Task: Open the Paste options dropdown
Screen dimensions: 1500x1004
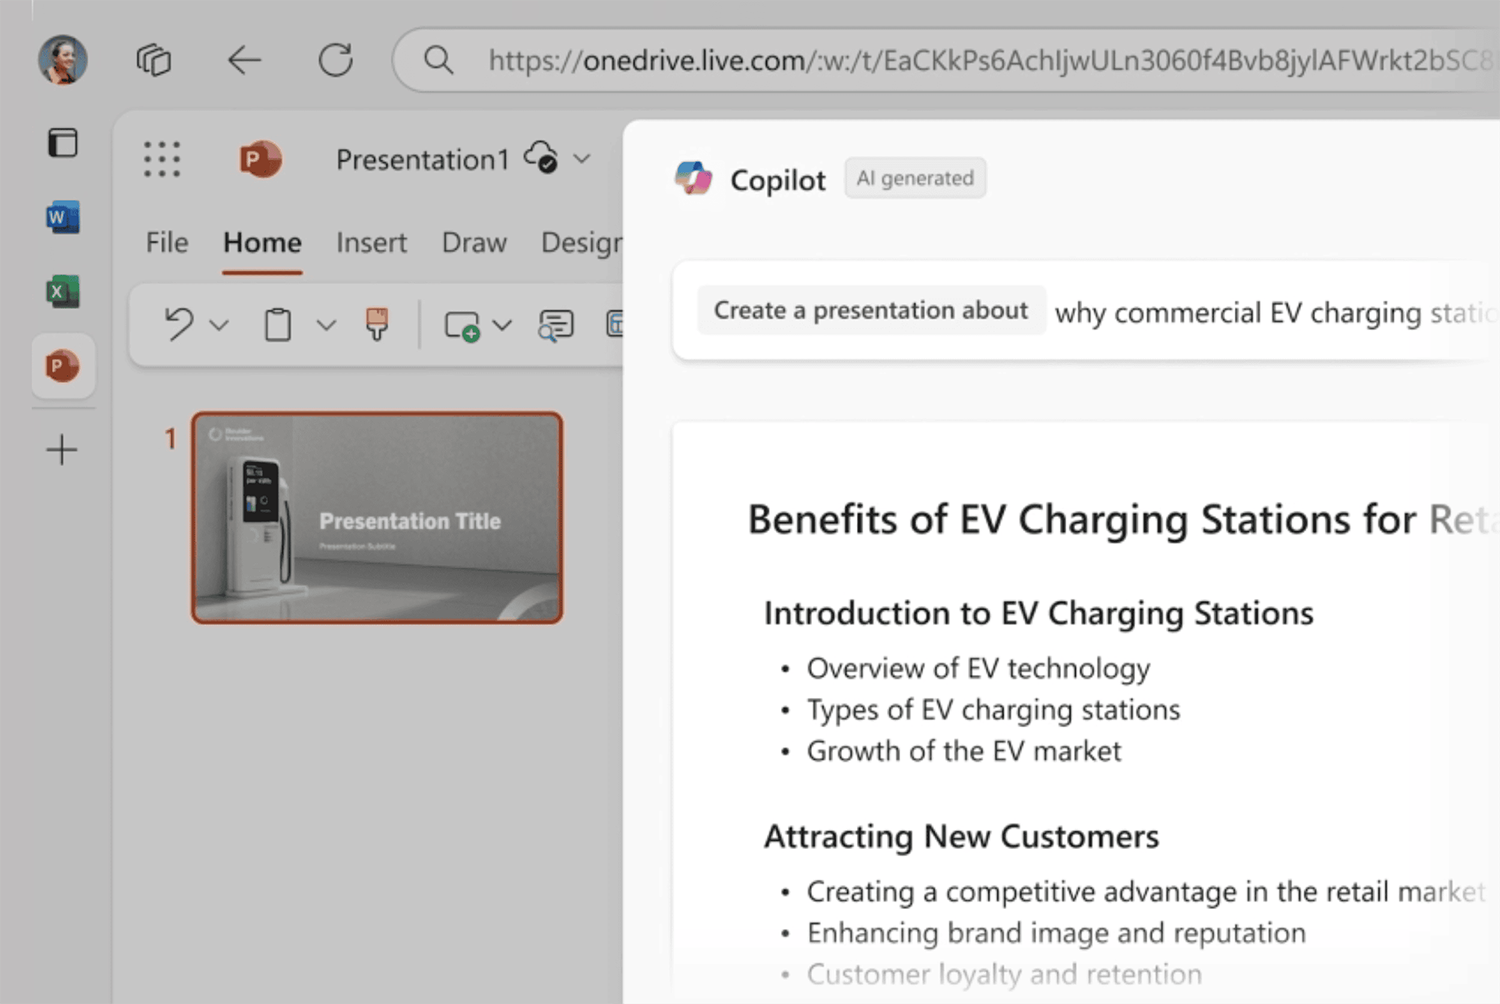Action: pyautogui.click(x=326, y=325)
